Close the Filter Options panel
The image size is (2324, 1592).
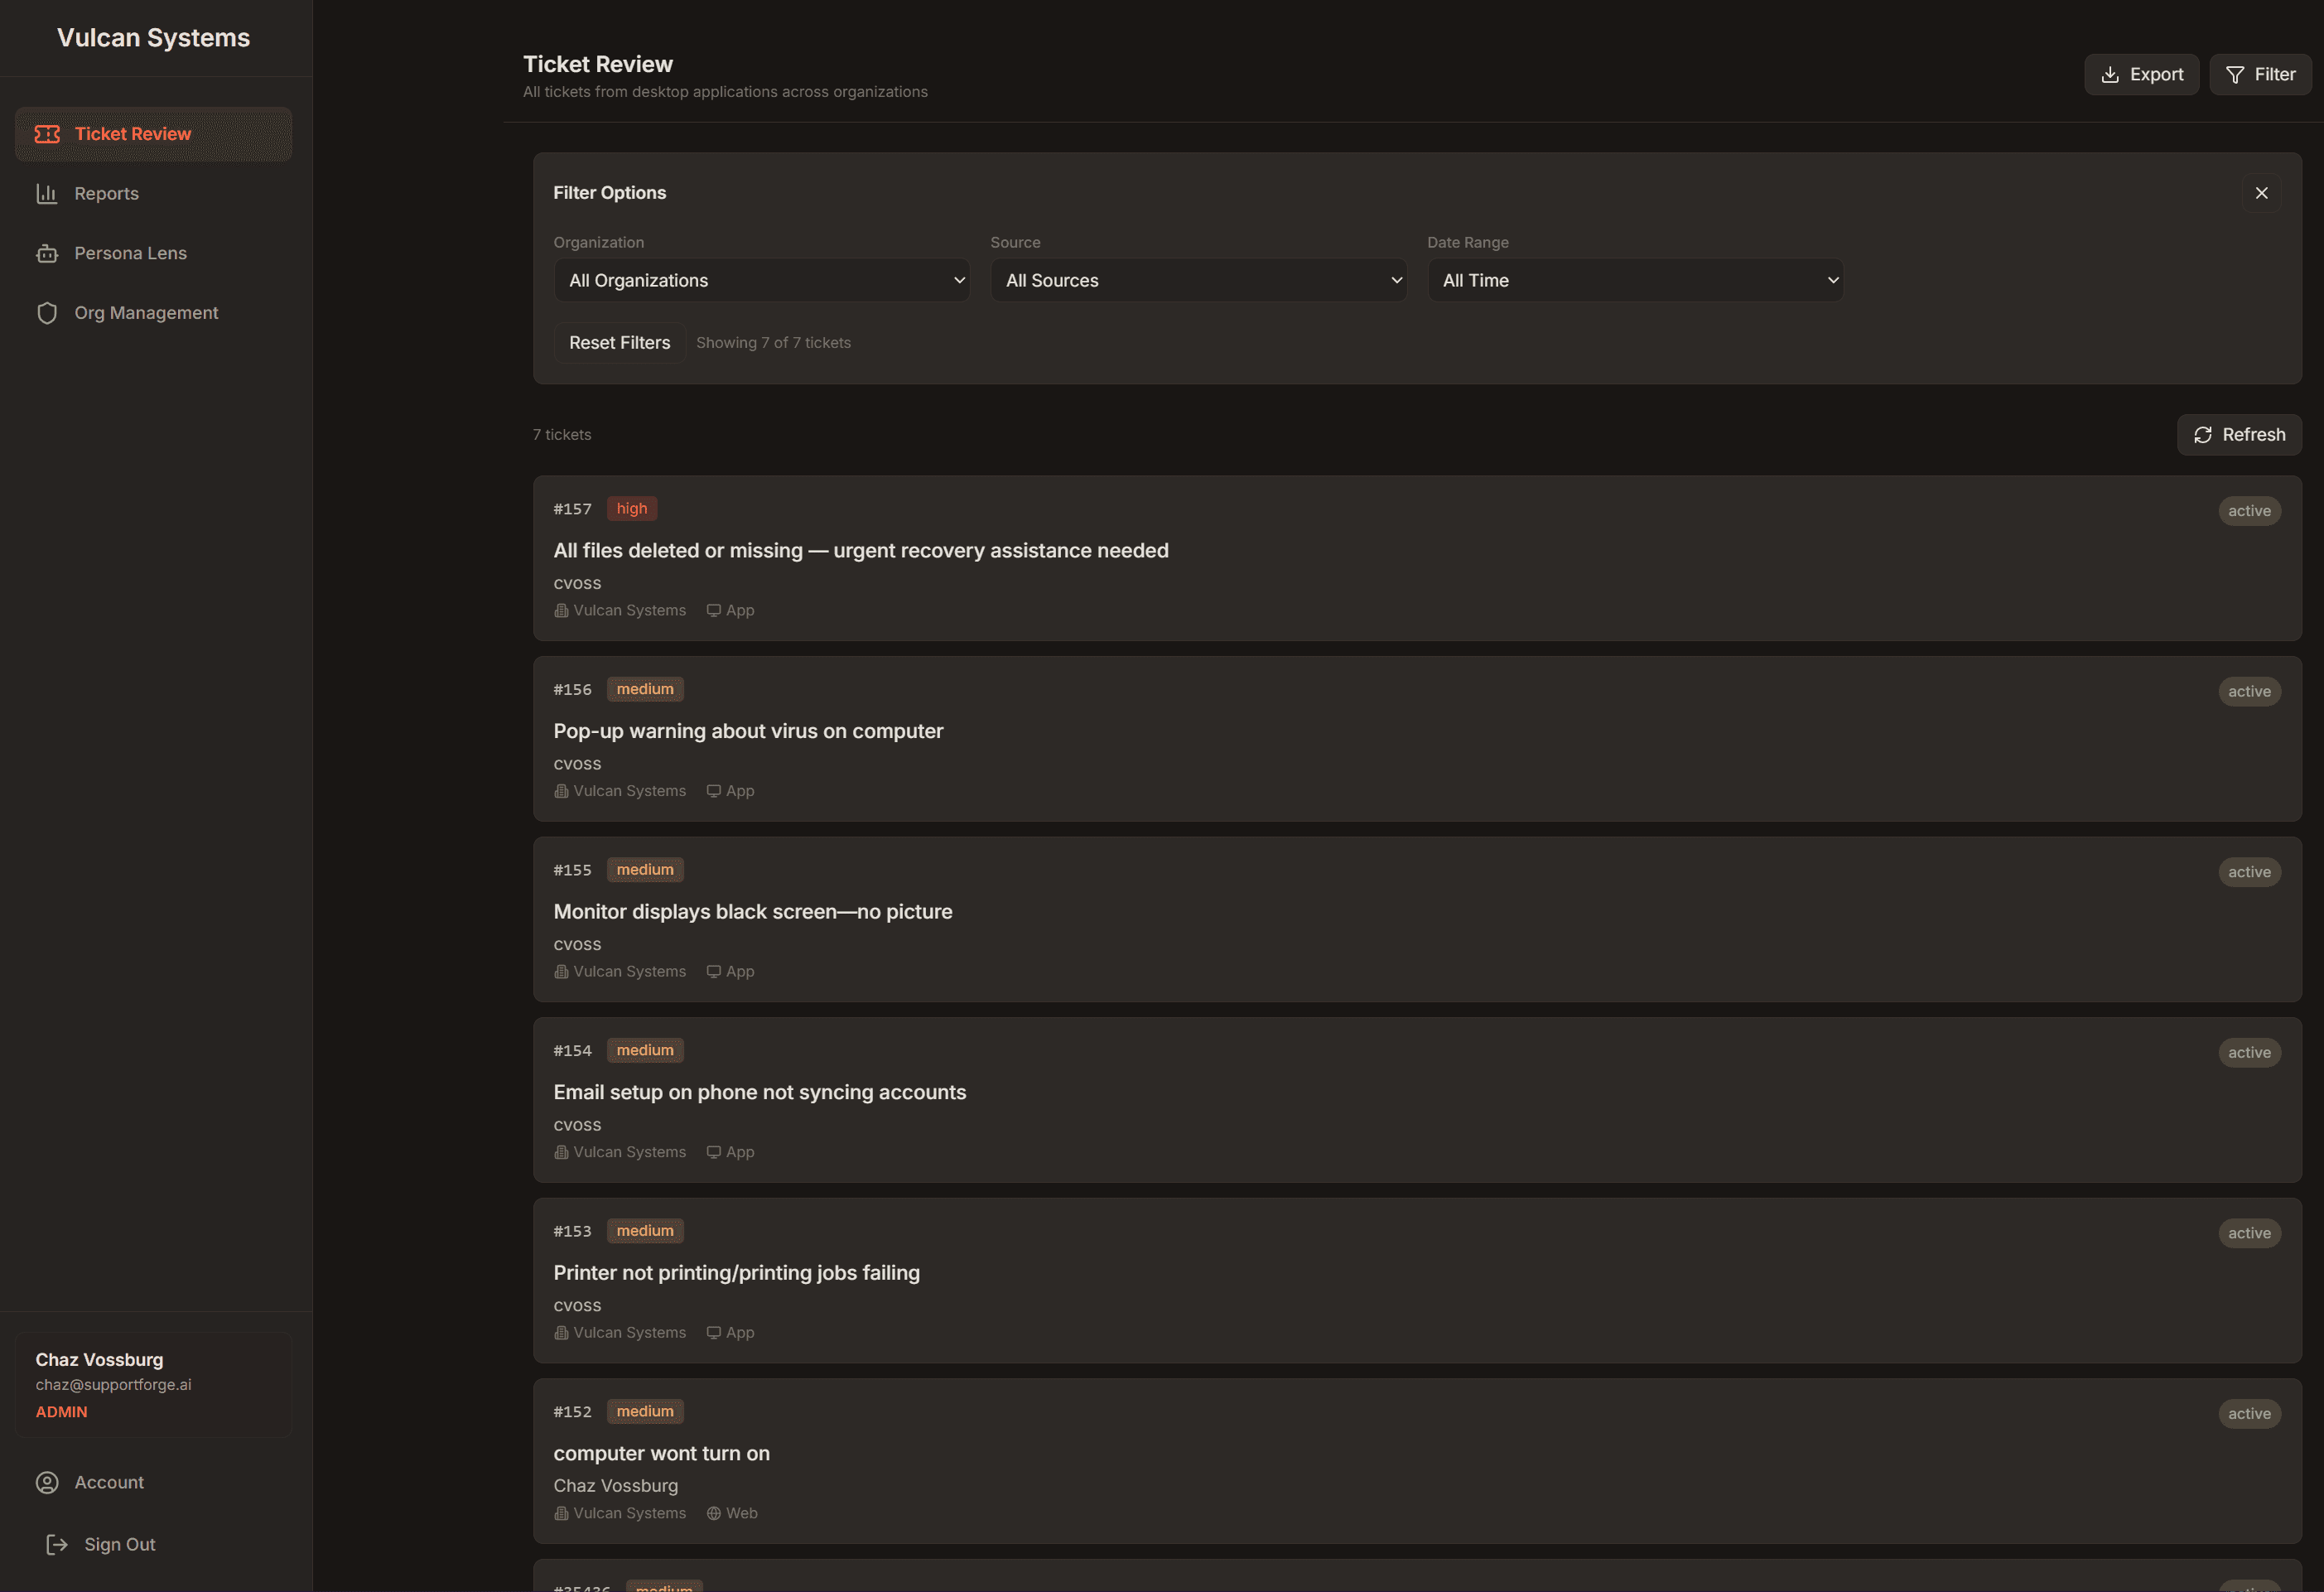click(x=2261, y=192)
